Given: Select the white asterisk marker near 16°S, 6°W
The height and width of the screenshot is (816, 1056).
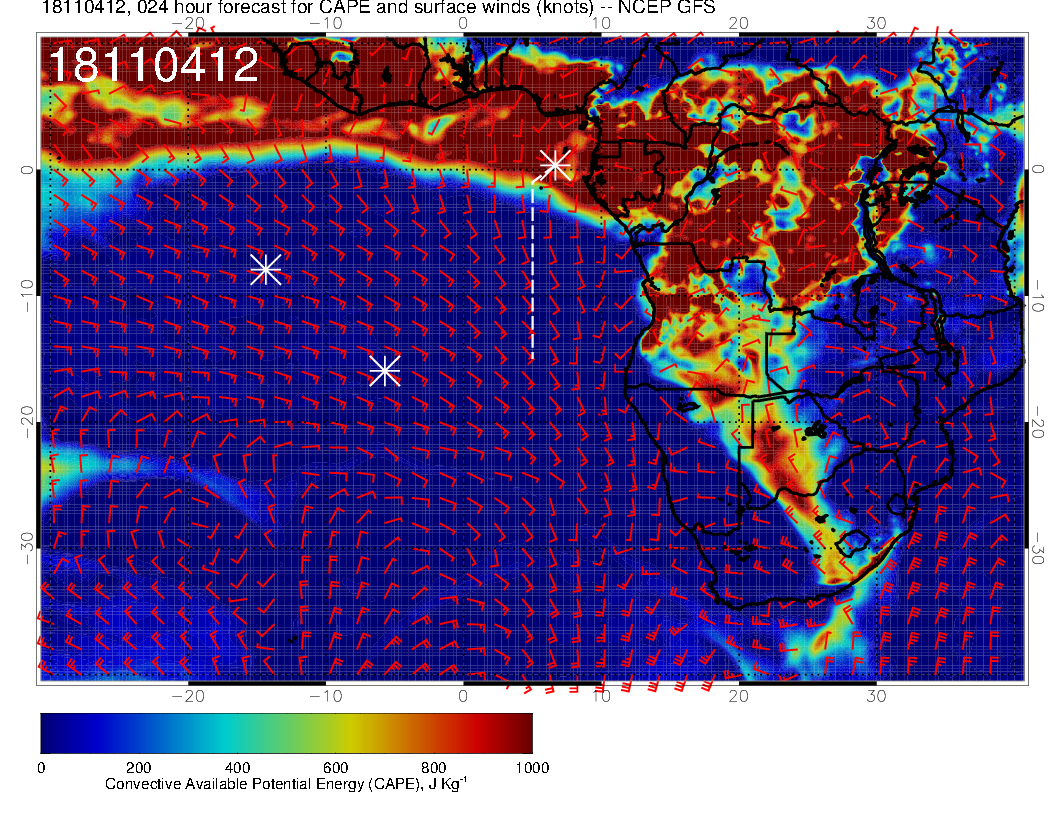Looking at the screenshot, I should (x=385, y=370).
